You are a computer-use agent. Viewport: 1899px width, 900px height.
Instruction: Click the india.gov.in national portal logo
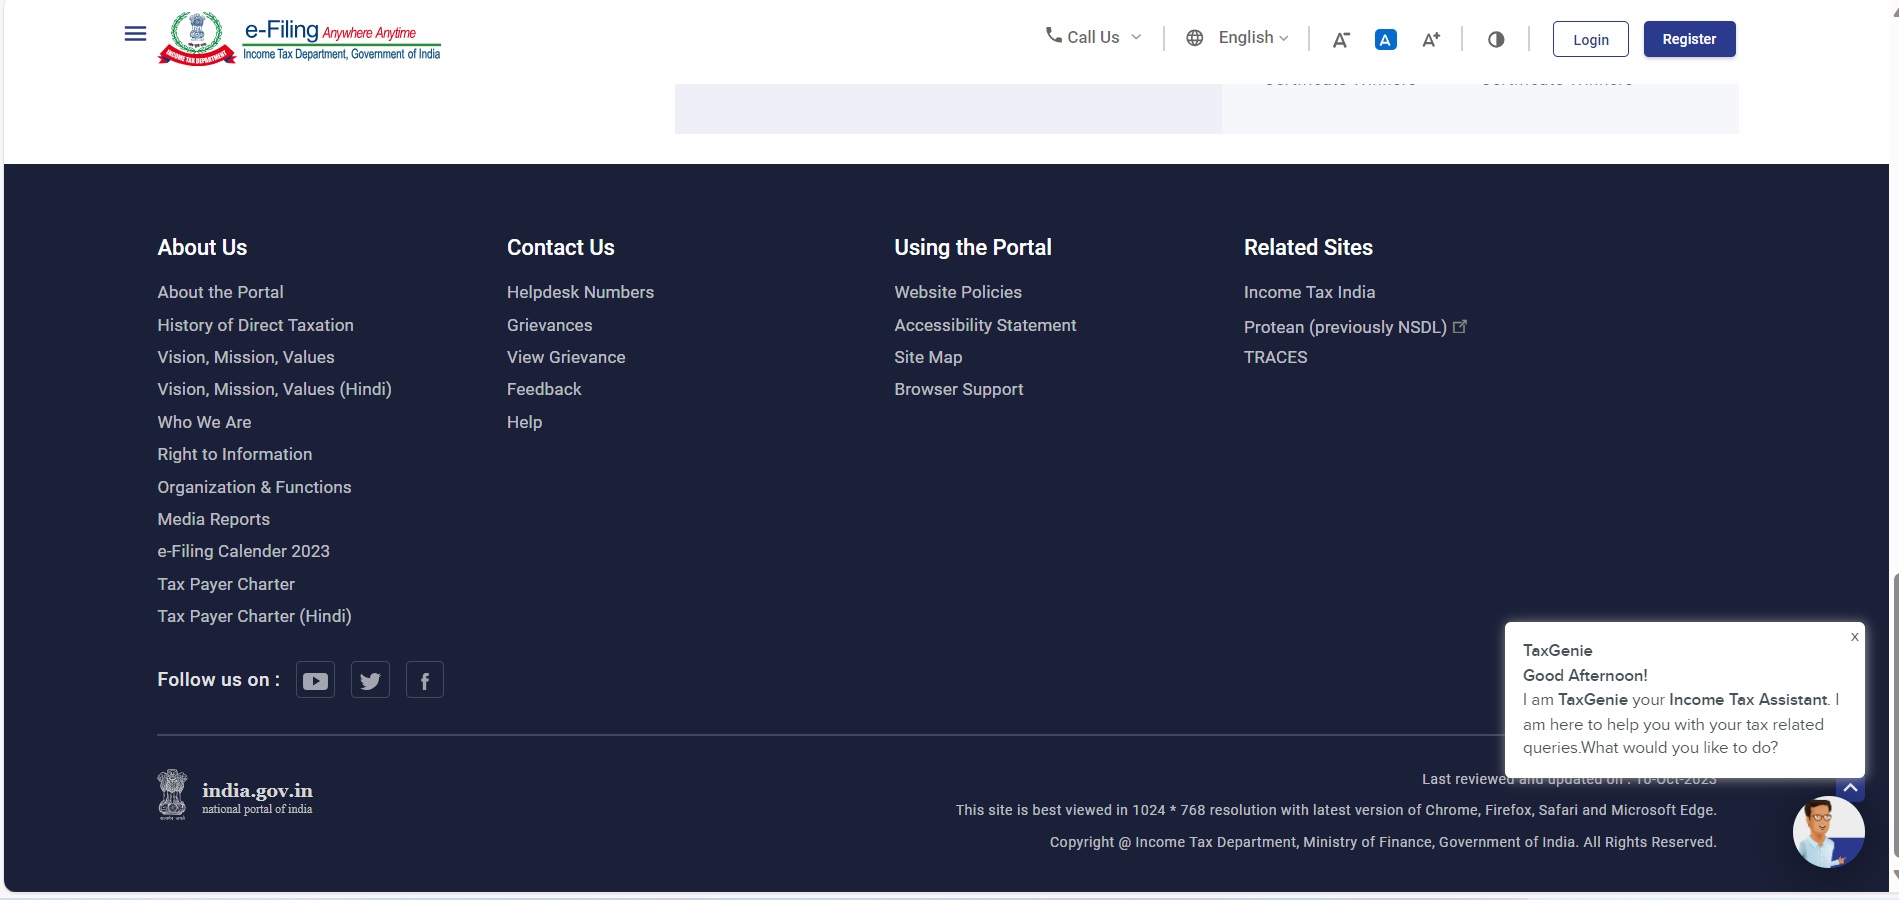click(235, 795)
